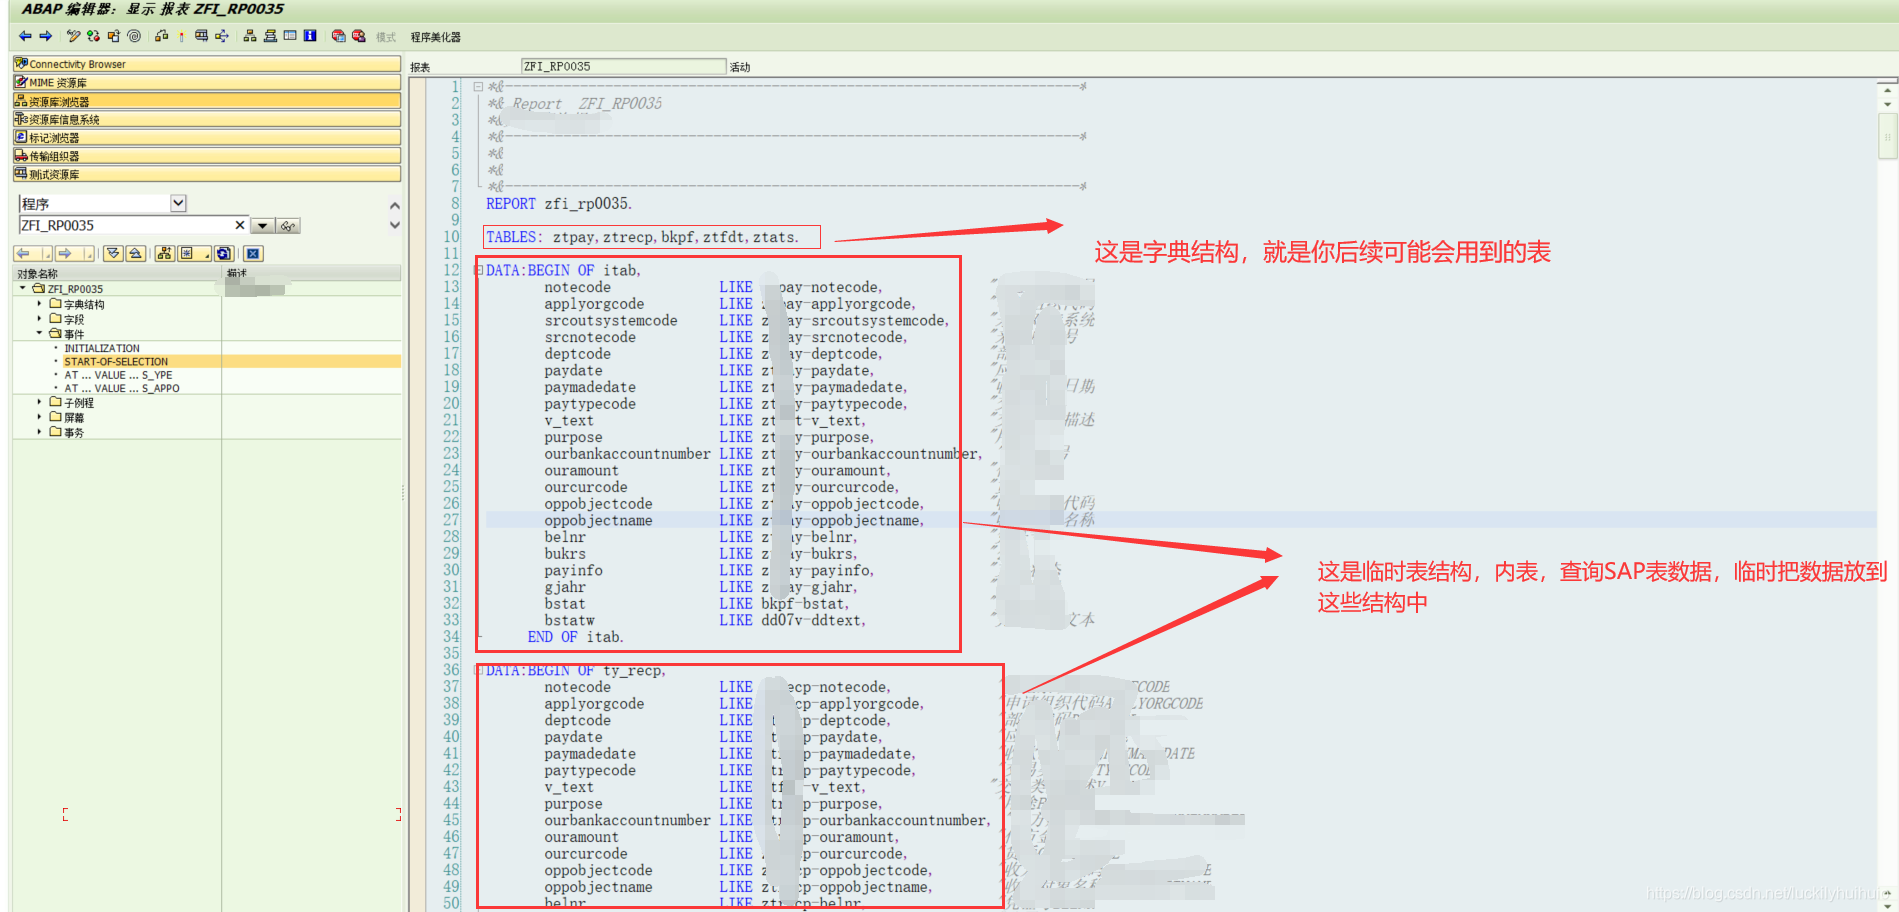This screenshot has height=912, width=1899.
Task: Click Collapse all nodes icon in navigator
Action: click(x=135, y=254)
